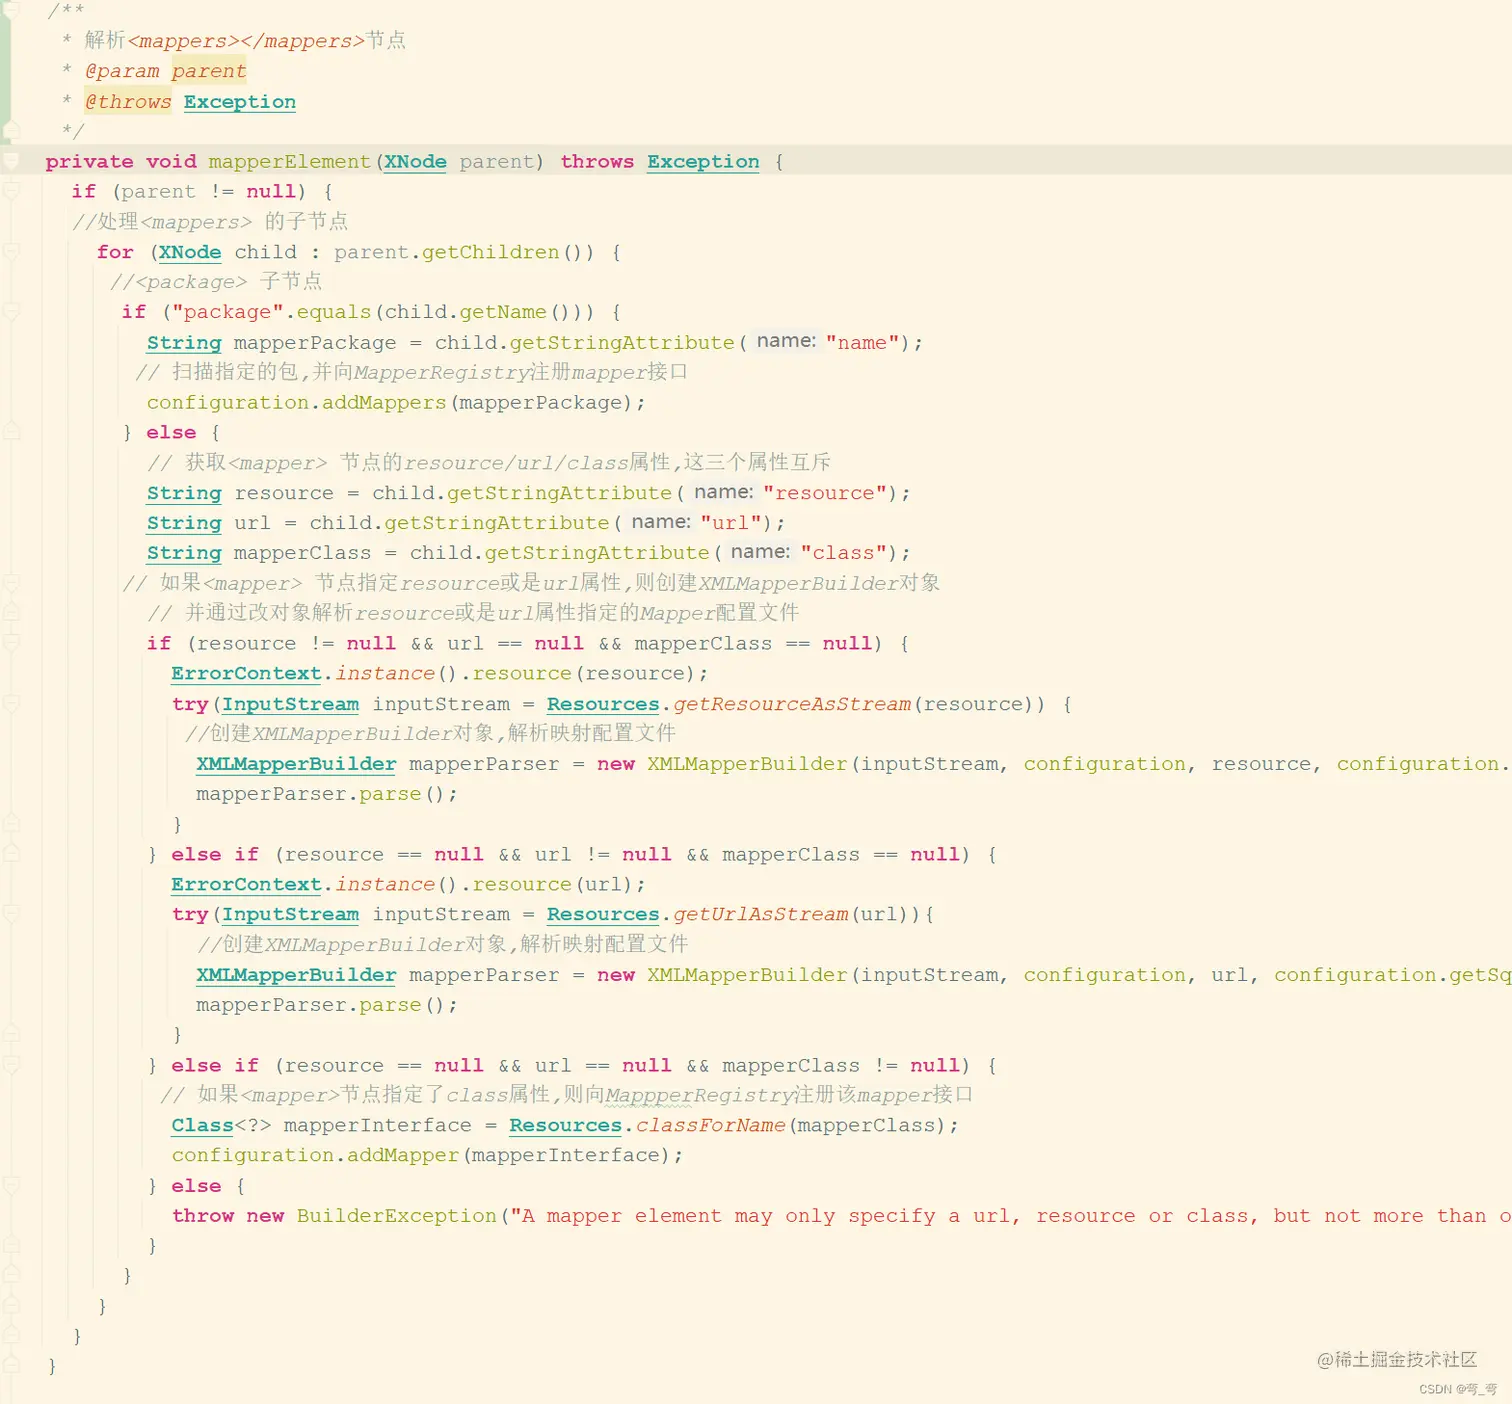
Task: Fold the getUrlAsStream try block in gutter
Action: pyautogui.click(x=11, y=914)
